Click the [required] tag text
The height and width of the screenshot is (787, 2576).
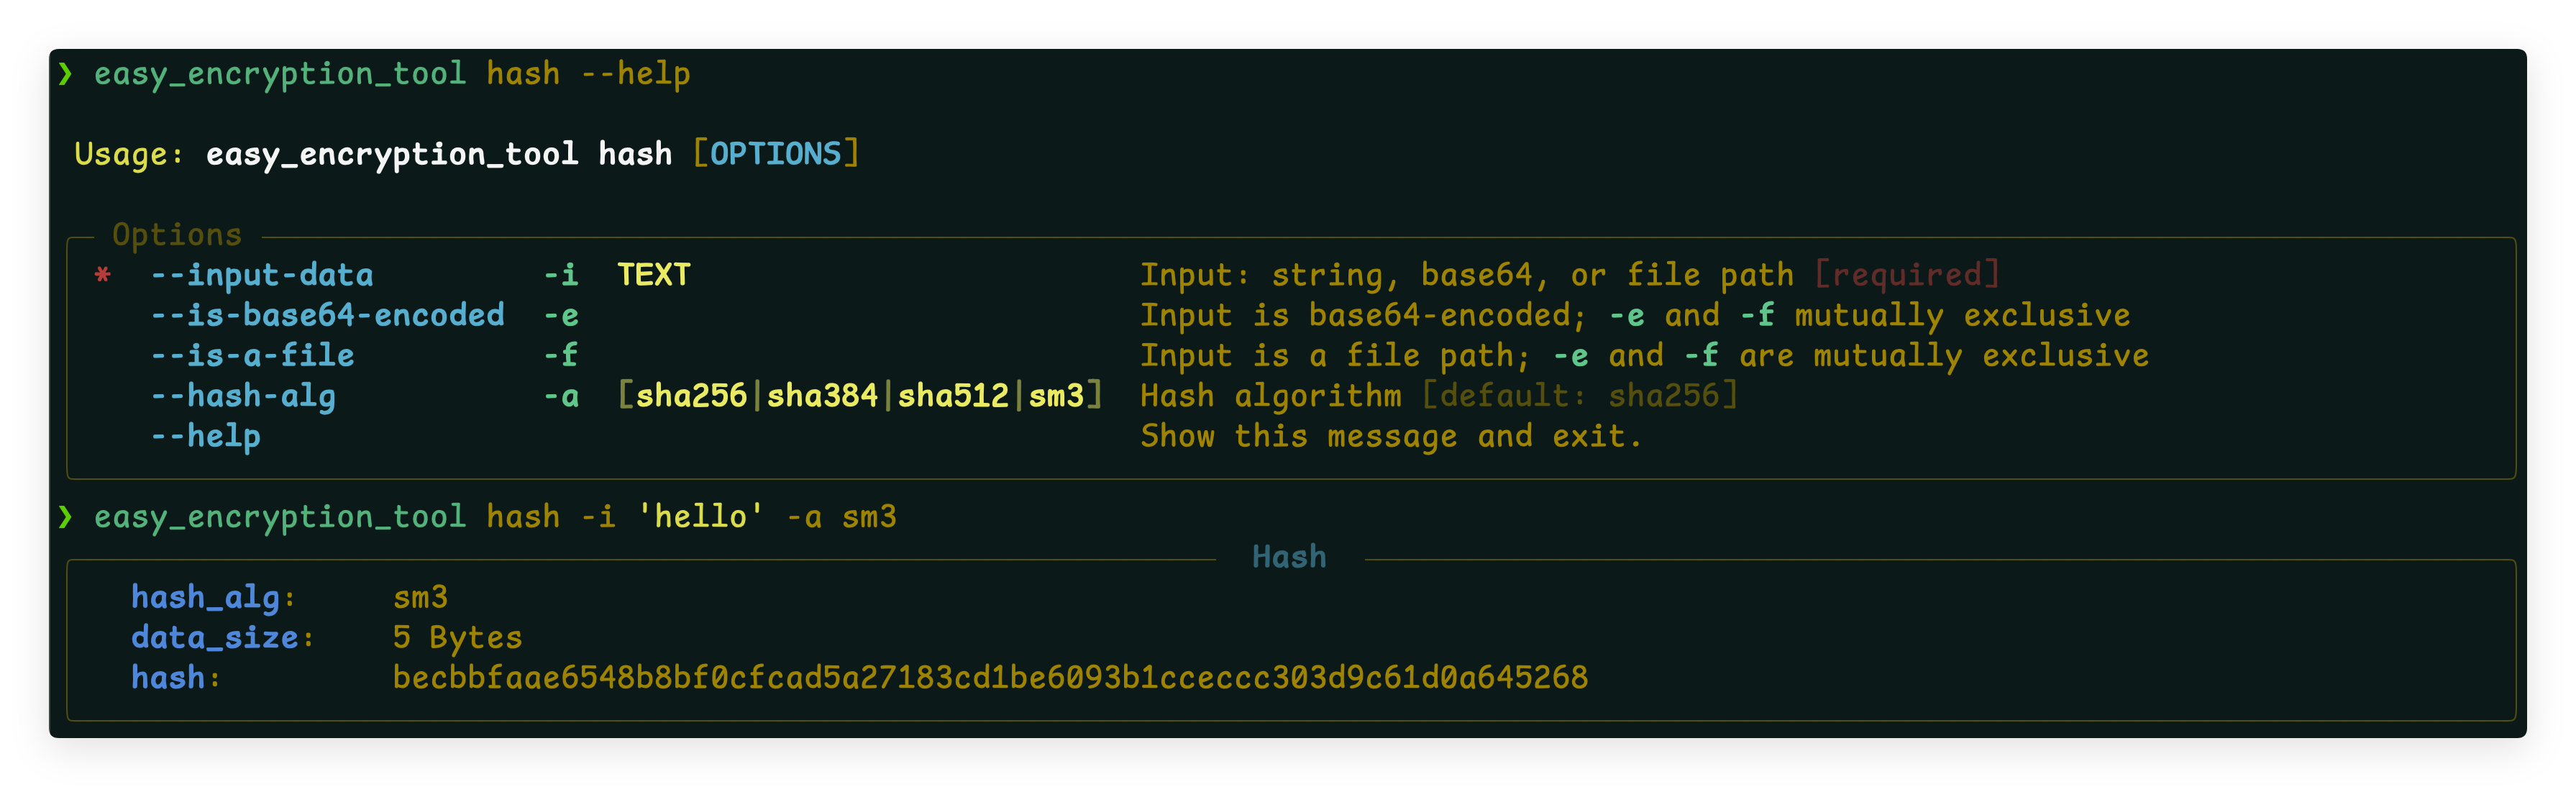pos(1907,275)
